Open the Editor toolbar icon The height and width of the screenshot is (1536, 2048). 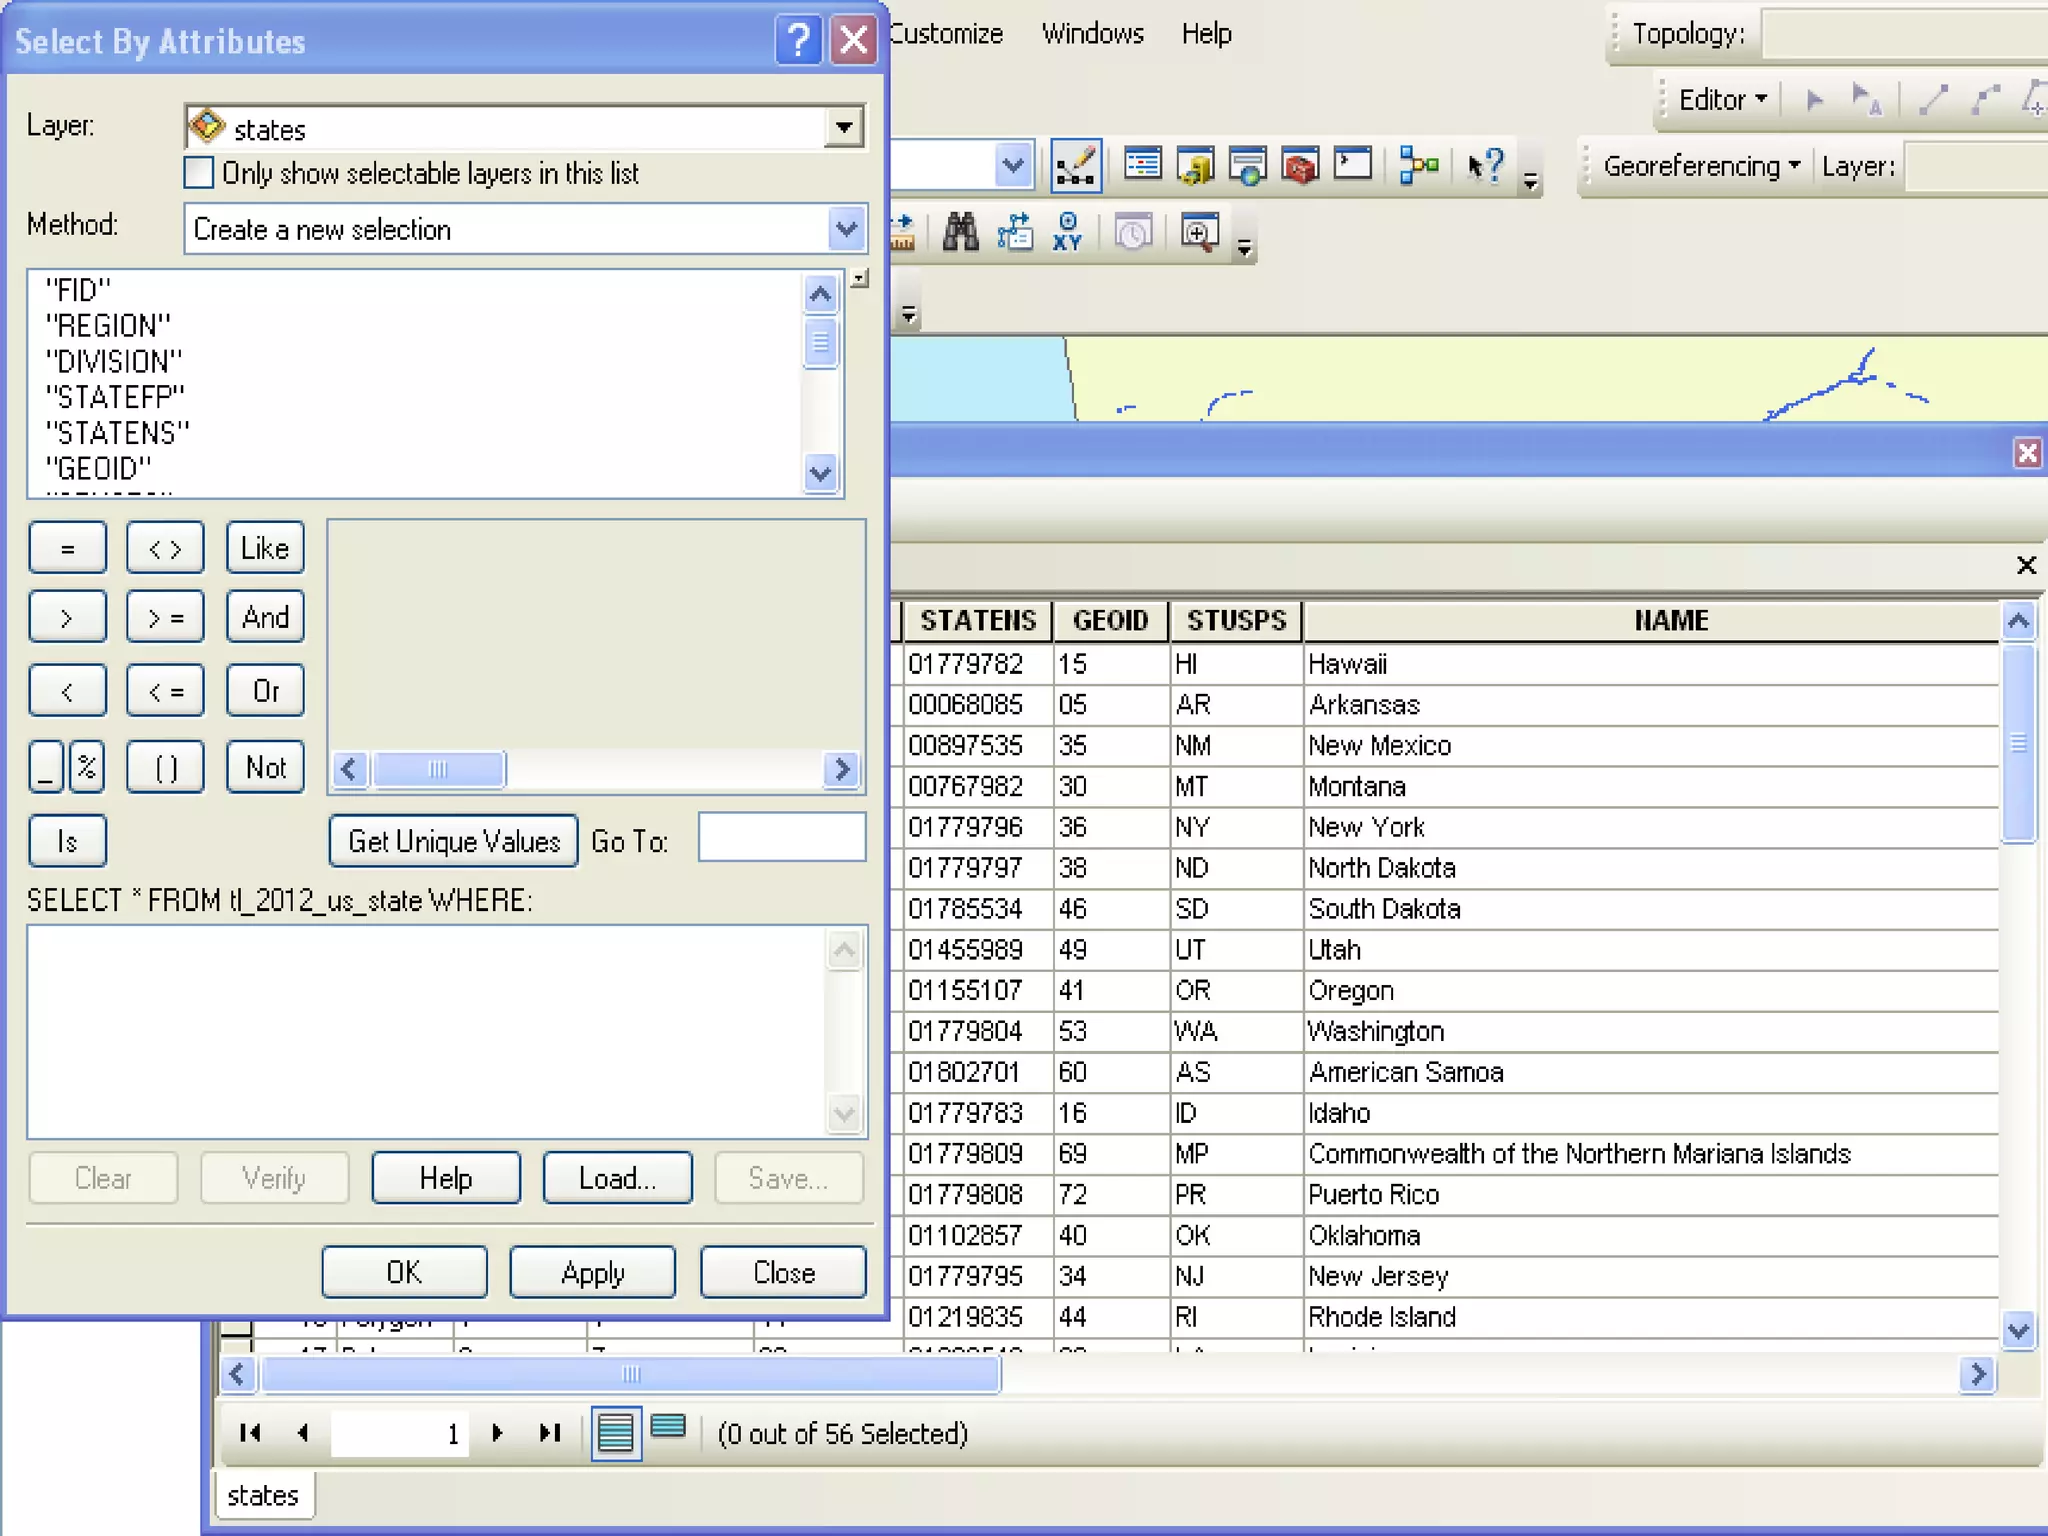[1076, 166]
